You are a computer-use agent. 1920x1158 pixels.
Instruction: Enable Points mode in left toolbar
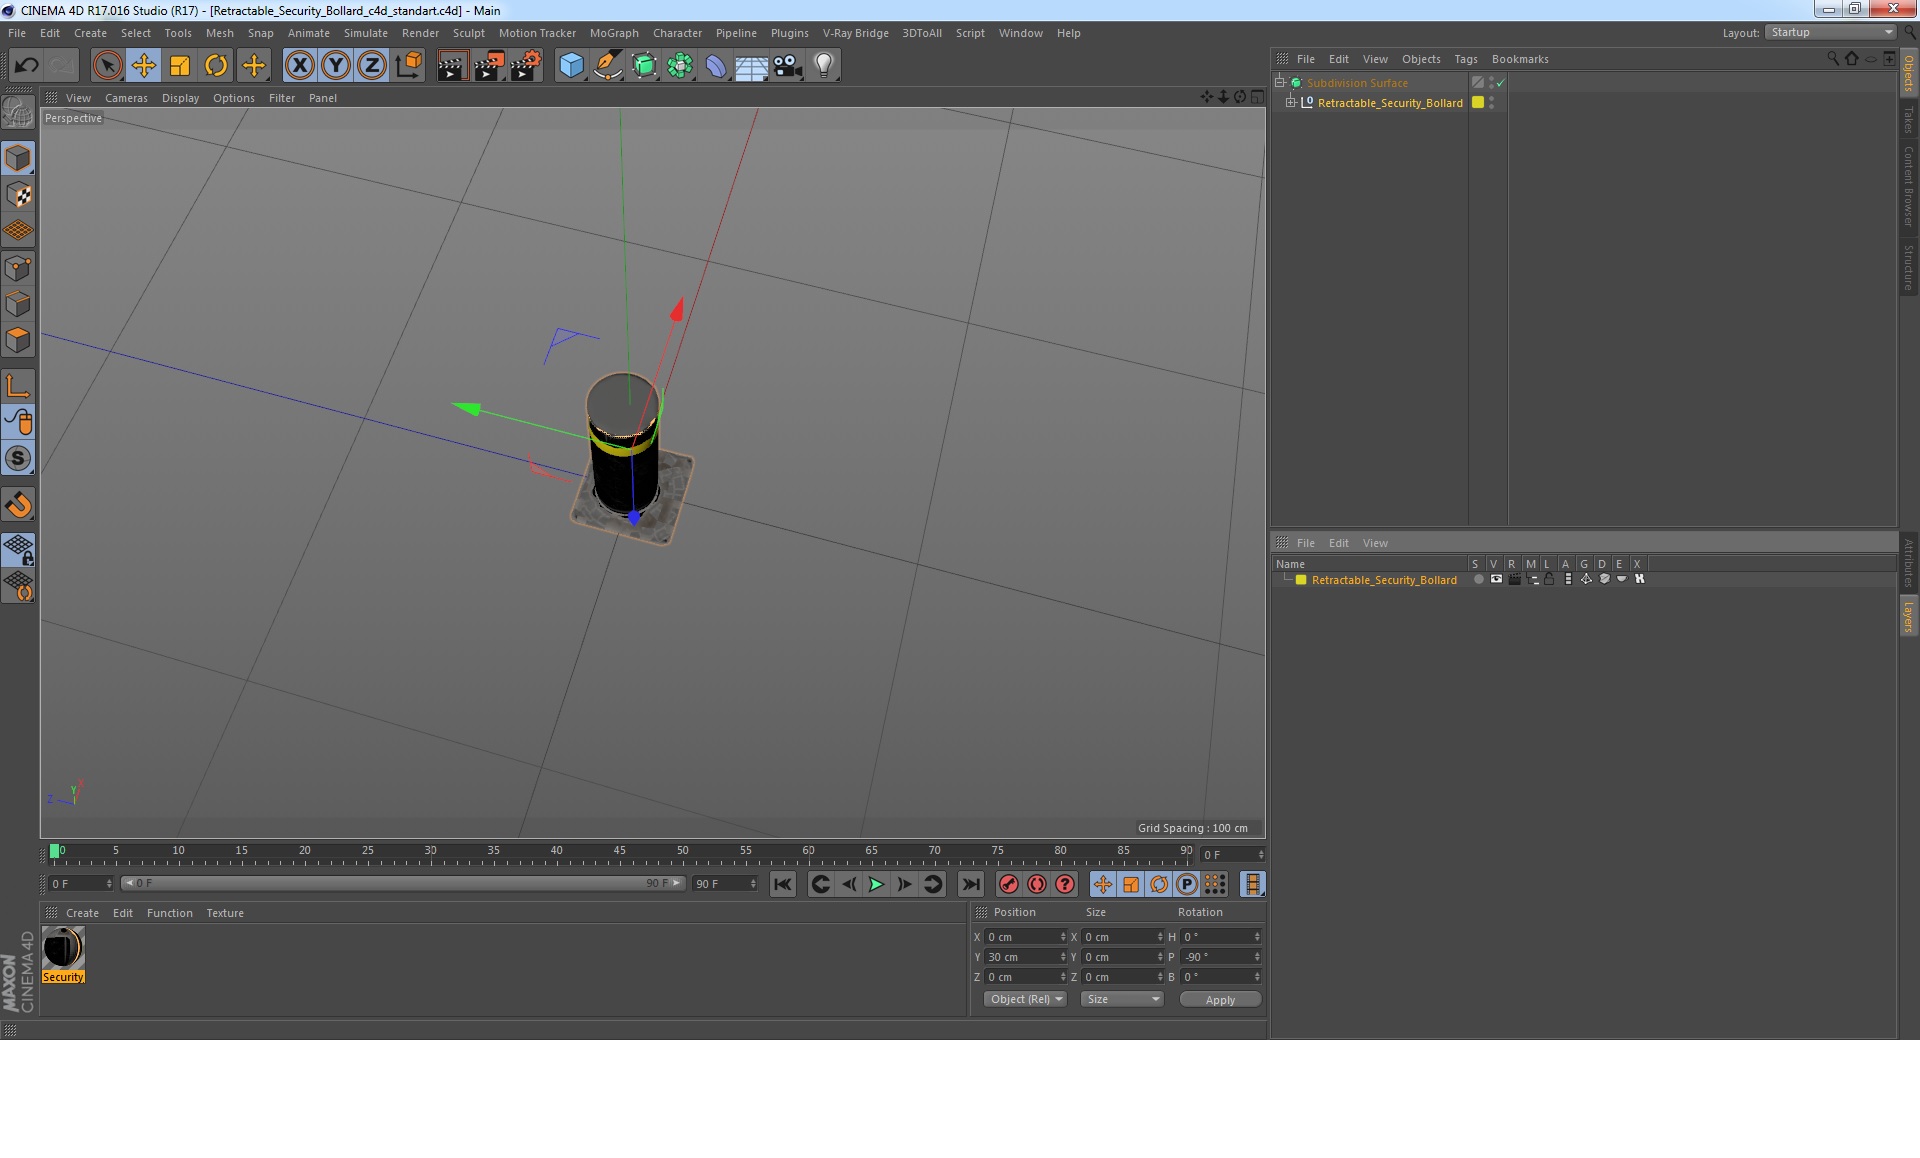coord(18,268)
